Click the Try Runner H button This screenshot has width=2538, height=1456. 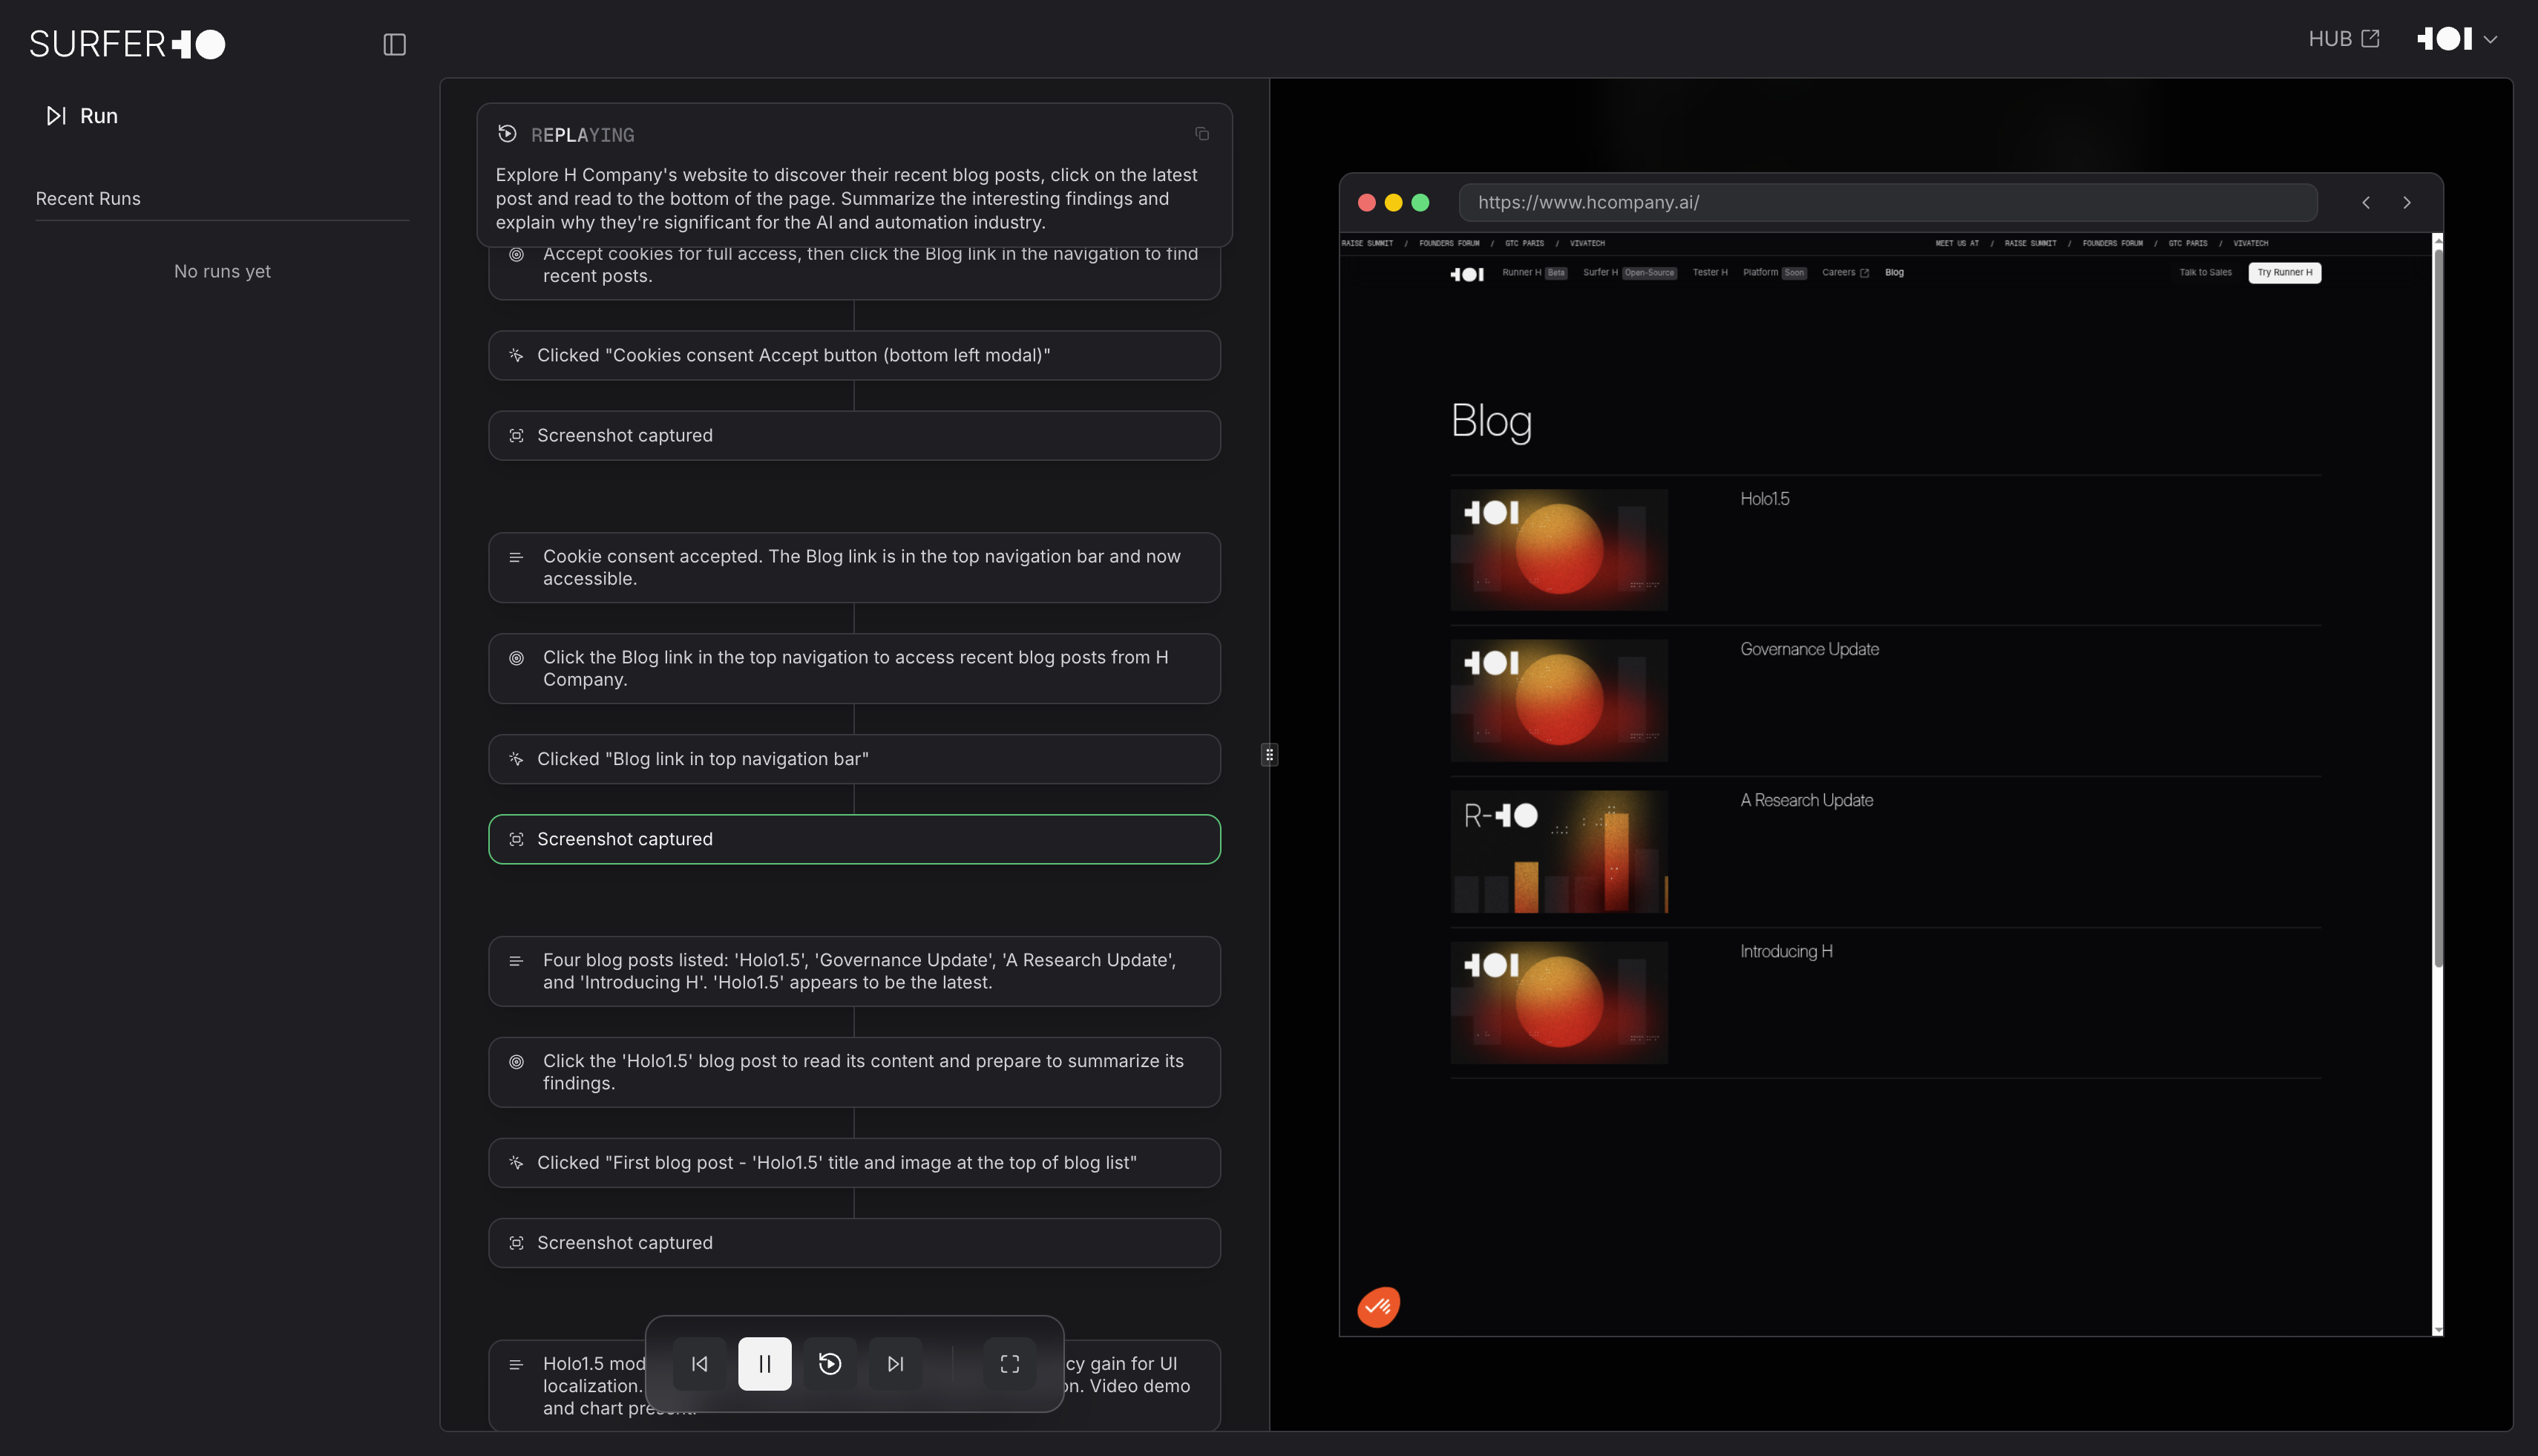click(x=2284, y=272)
